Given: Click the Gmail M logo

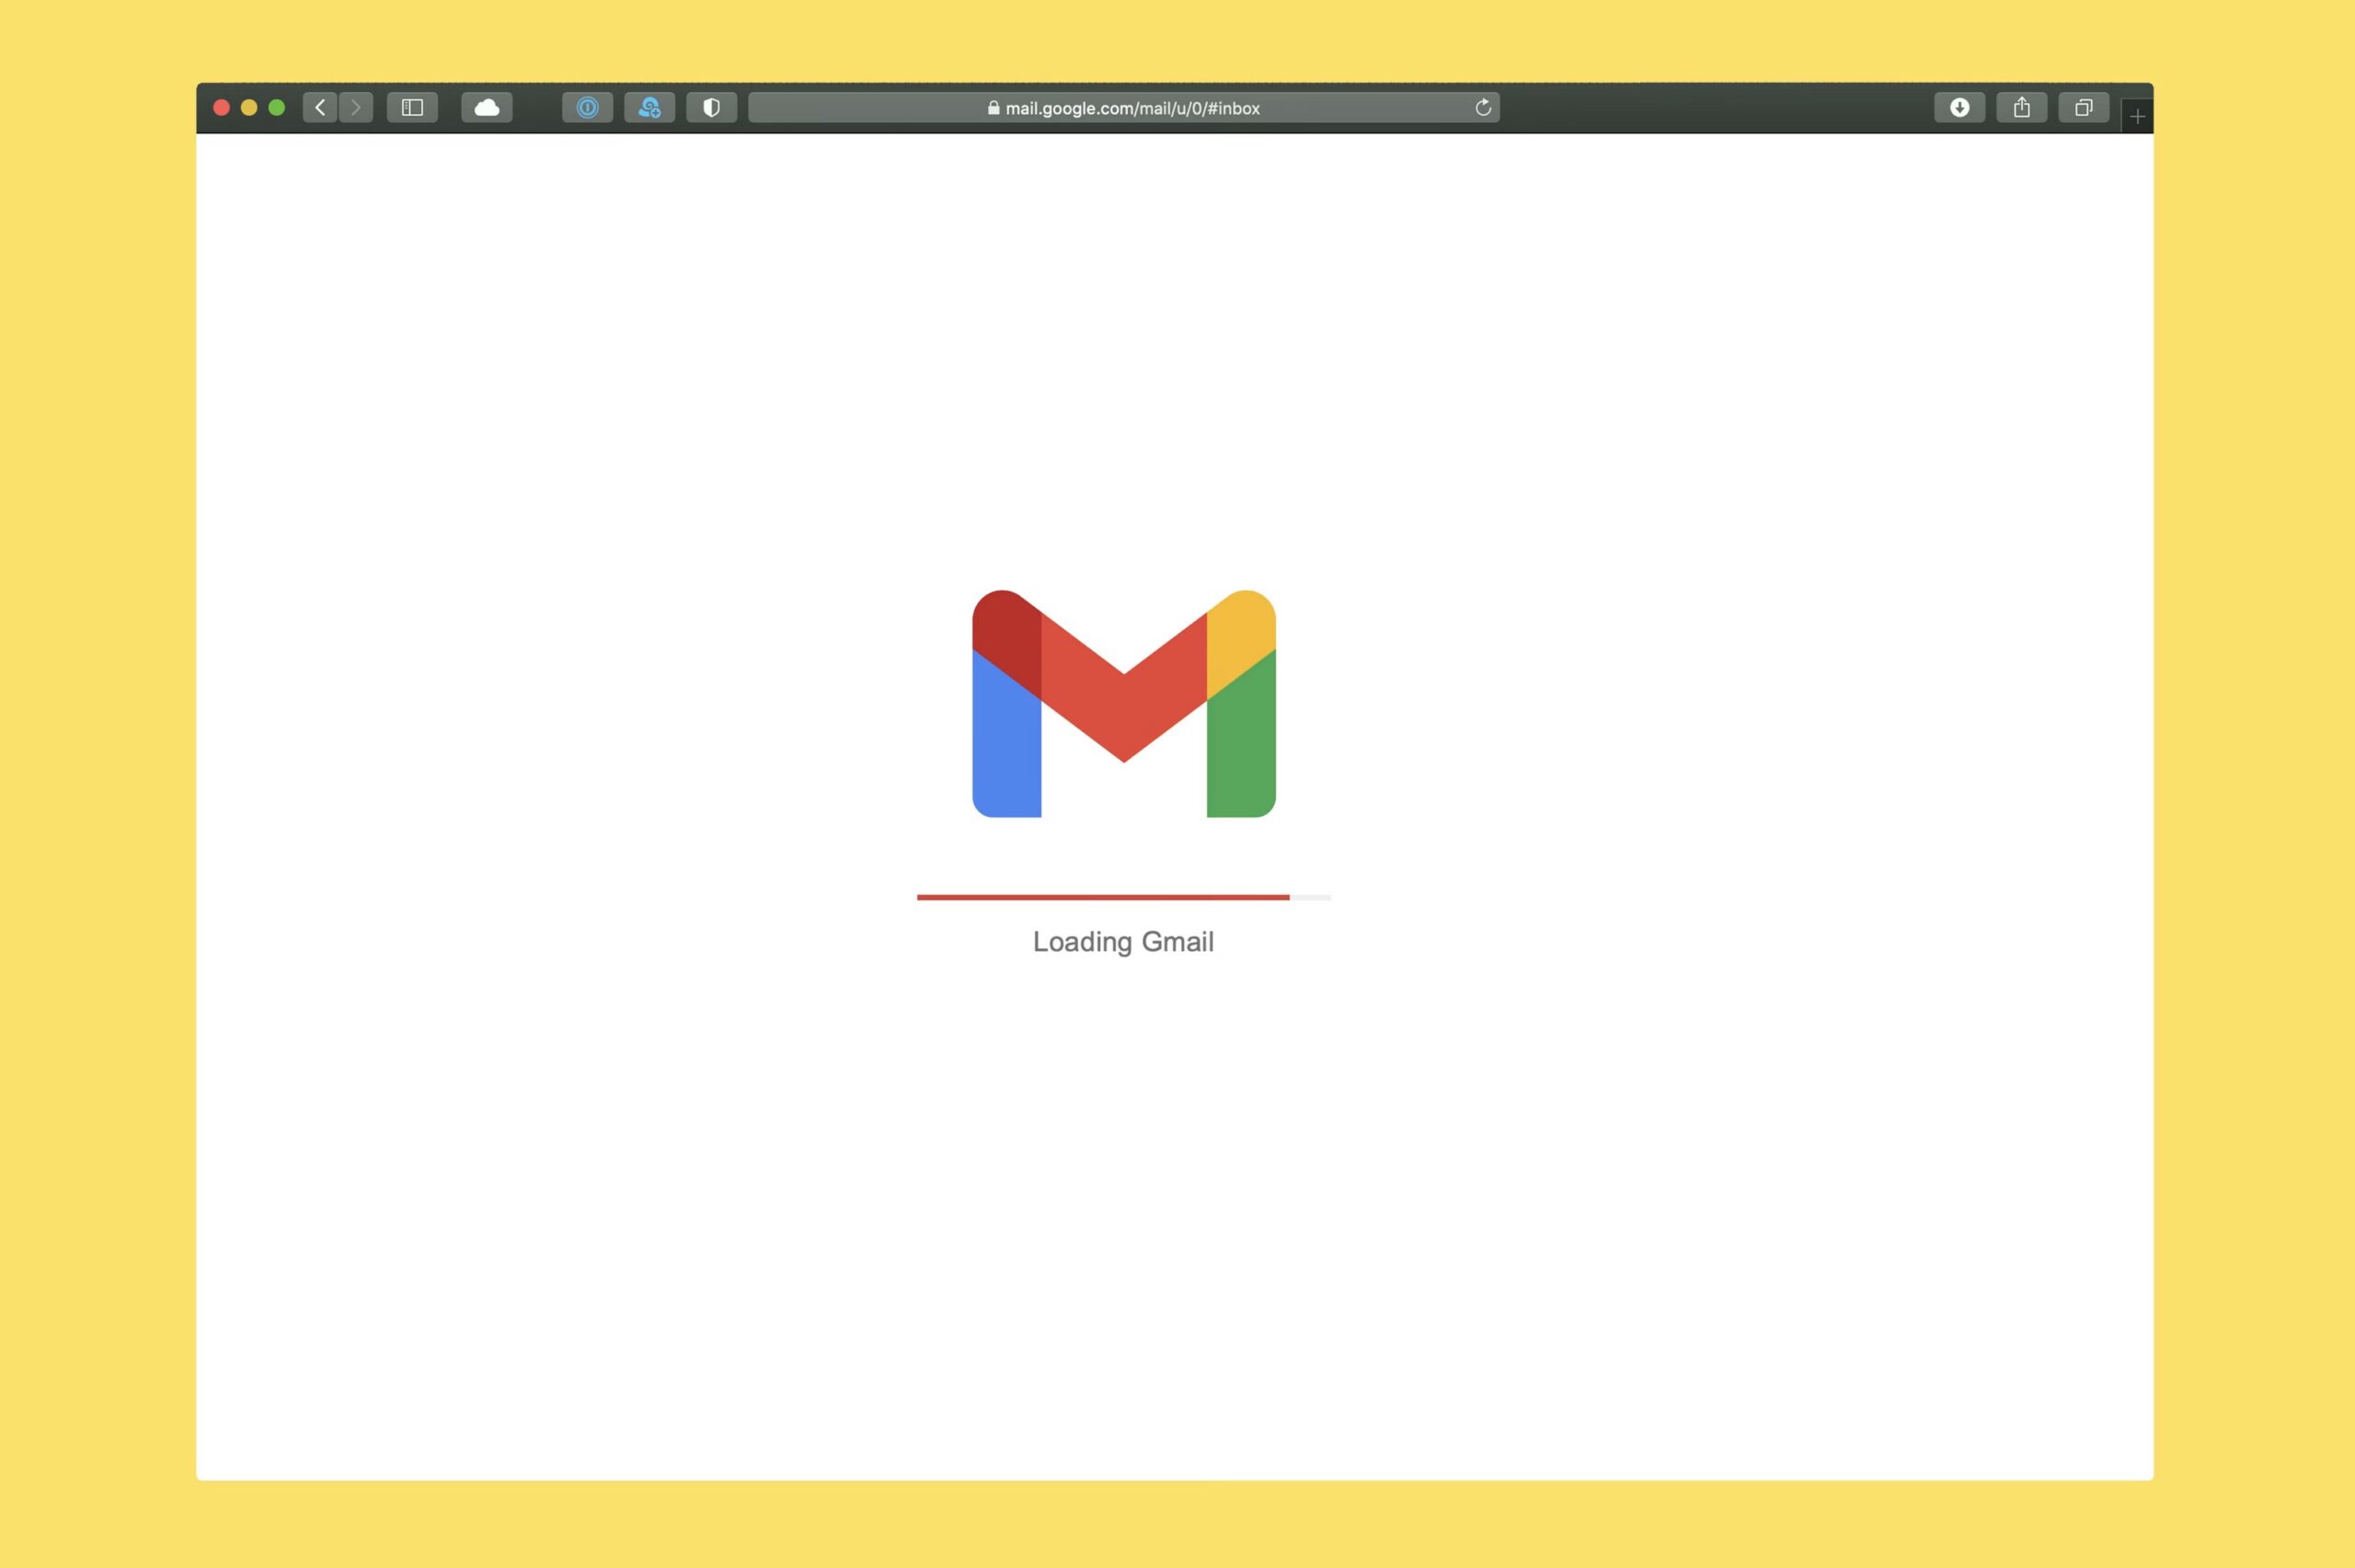Looking at the screenshot, I should (1123, 703).
